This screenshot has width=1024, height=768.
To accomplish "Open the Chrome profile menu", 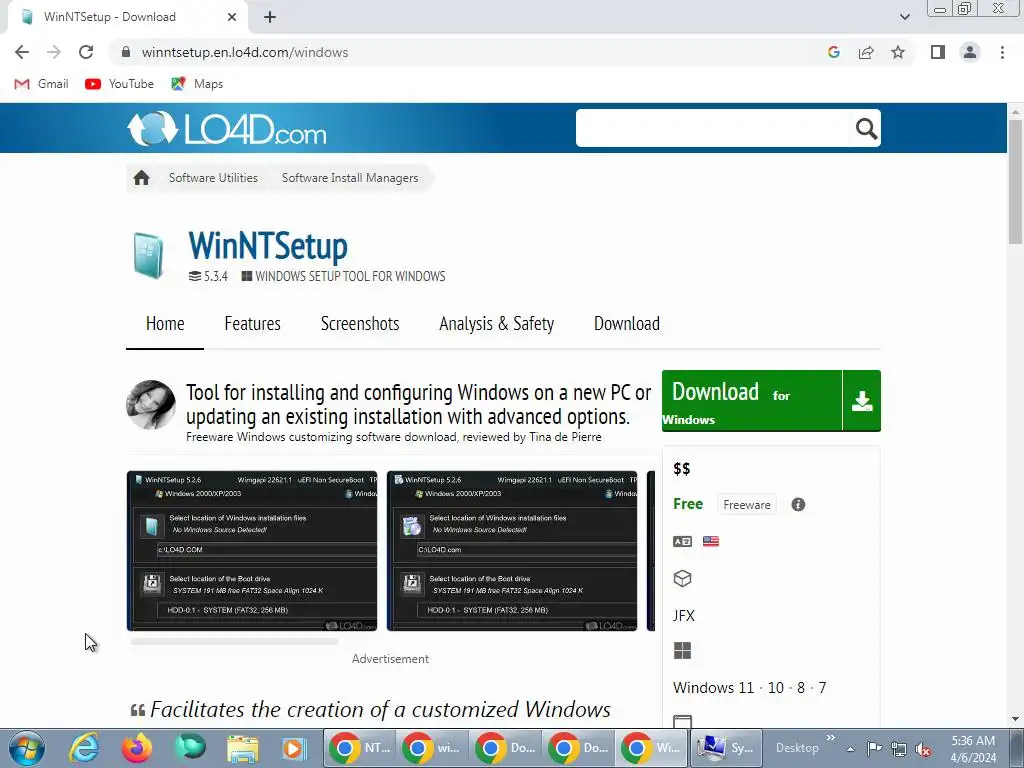I will [970, 52].
